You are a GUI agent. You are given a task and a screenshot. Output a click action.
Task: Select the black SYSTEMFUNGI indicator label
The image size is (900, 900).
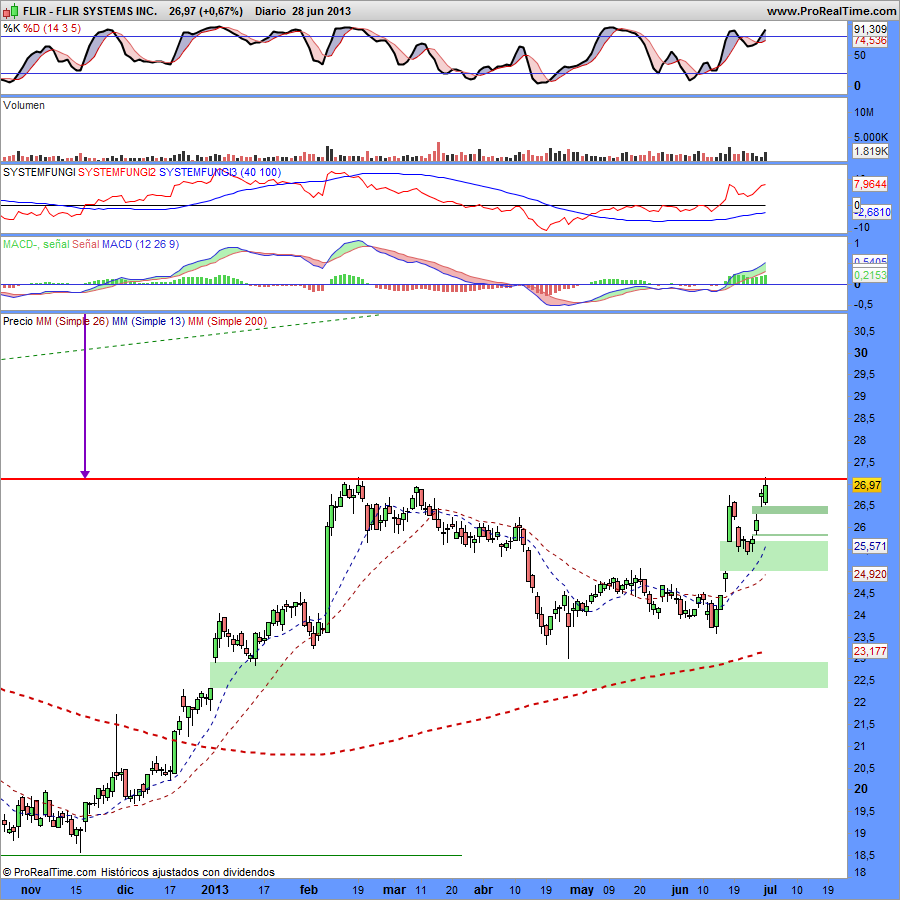coord(39,172)
